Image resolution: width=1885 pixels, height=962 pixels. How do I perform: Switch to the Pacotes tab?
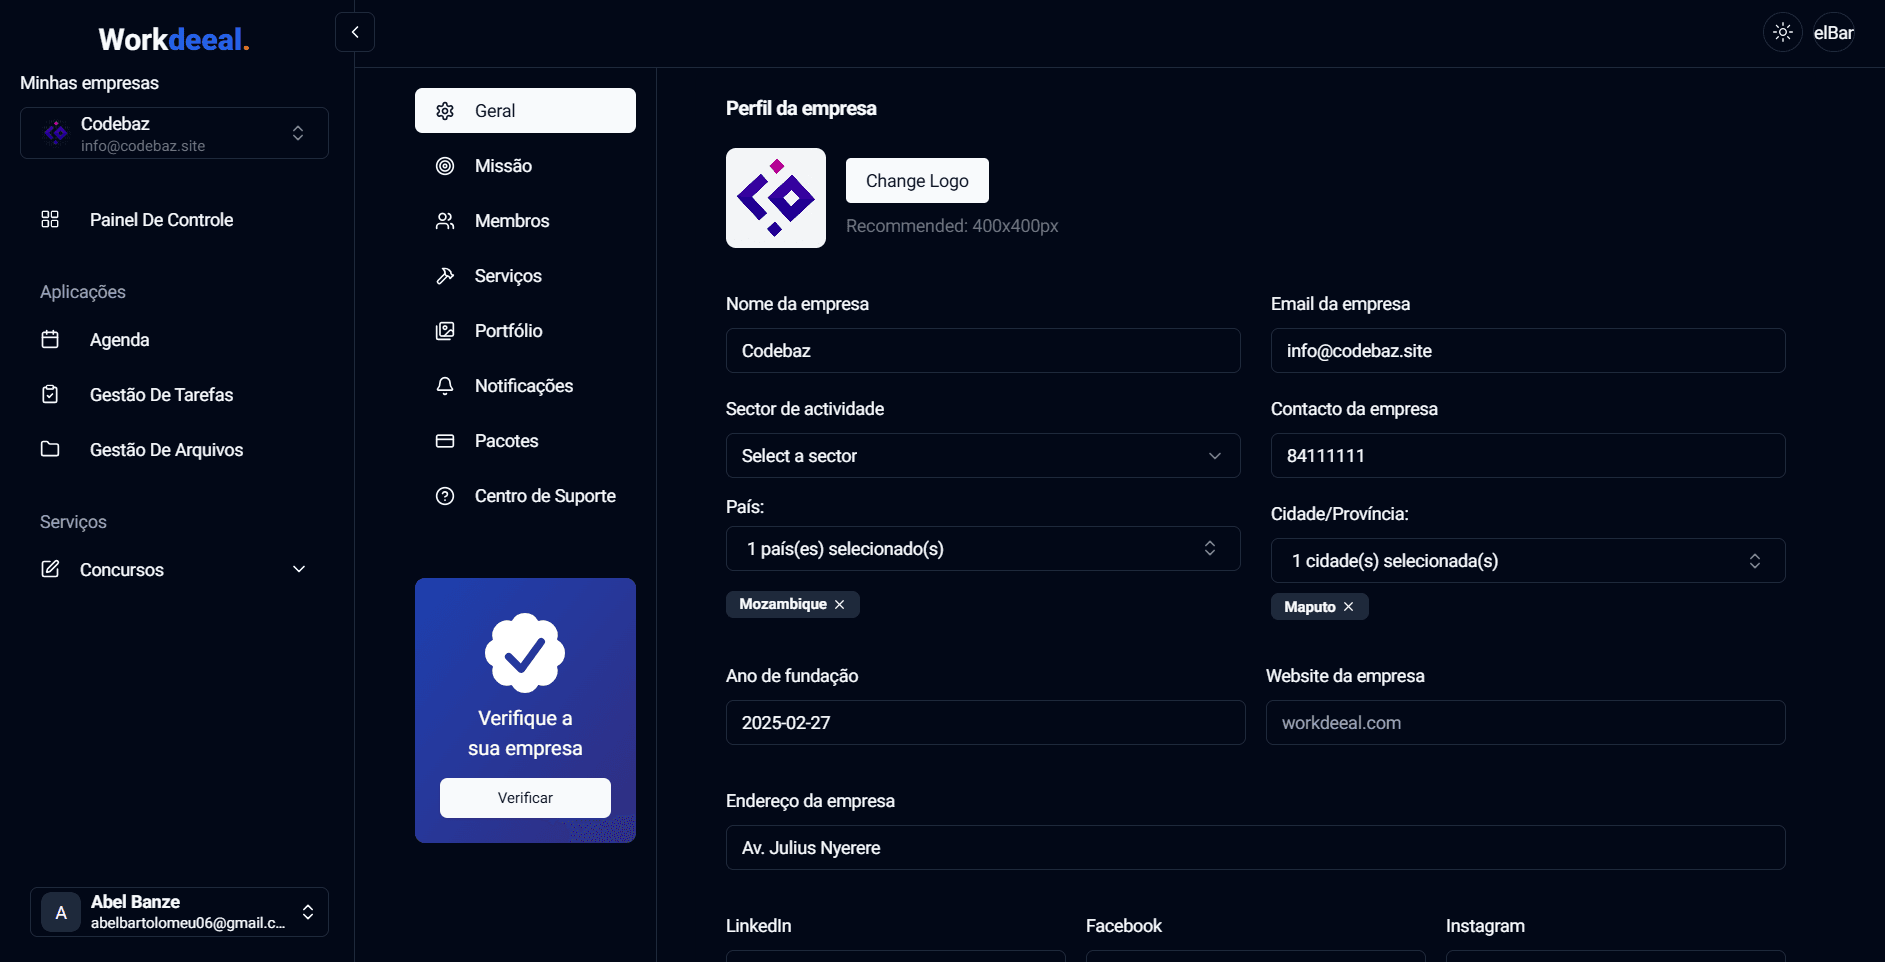(x=525, y=441)
